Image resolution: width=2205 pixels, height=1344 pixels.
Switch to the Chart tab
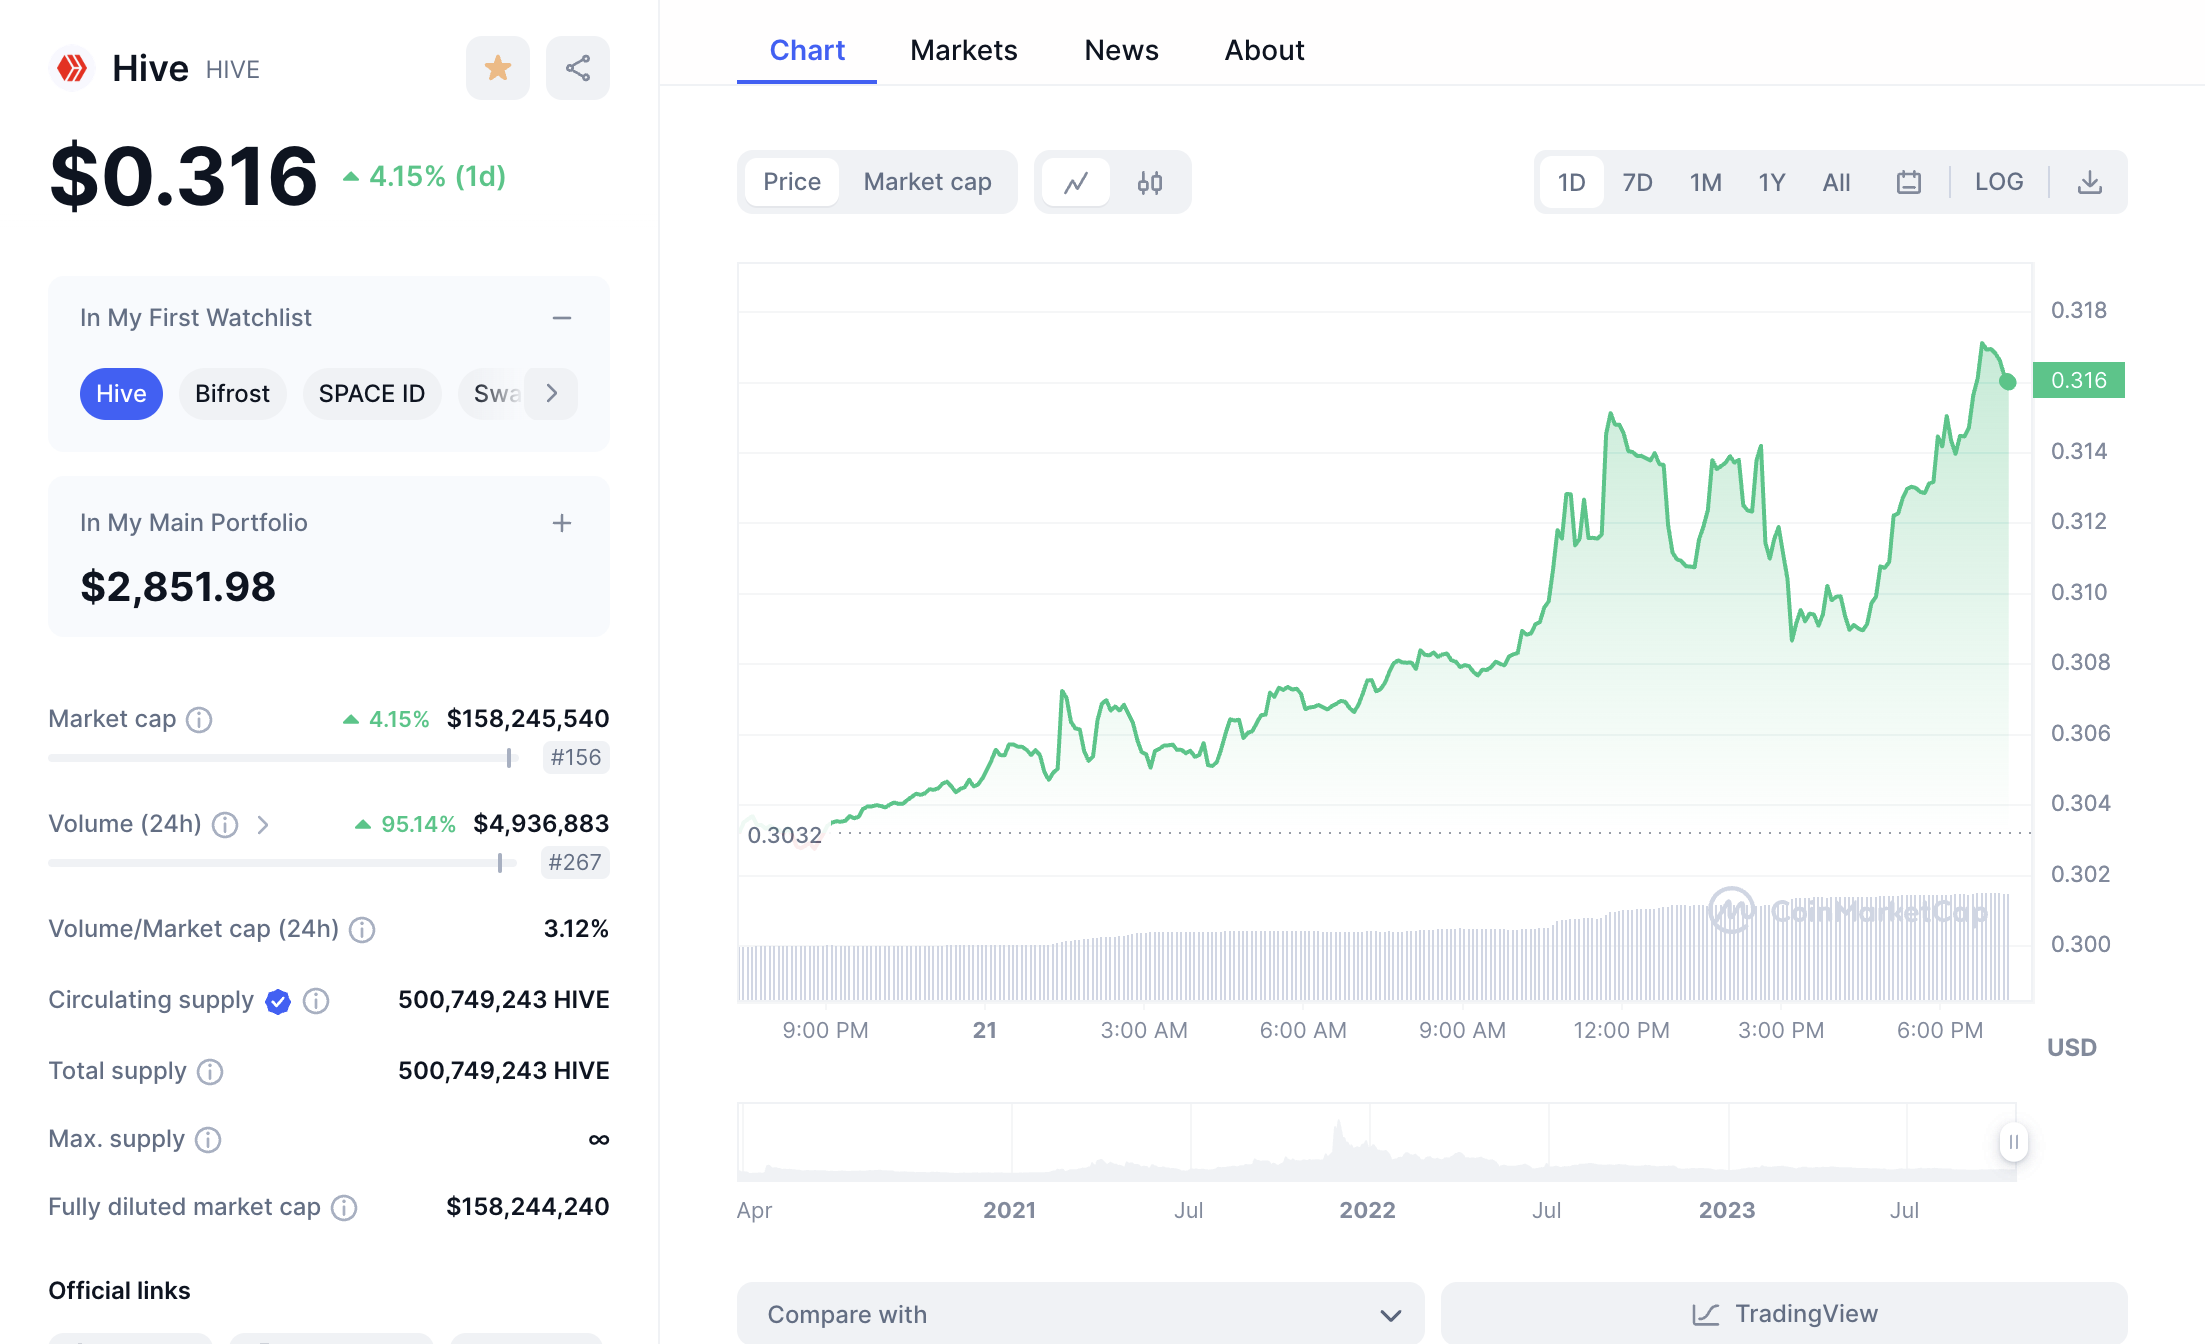coord(807,50)
